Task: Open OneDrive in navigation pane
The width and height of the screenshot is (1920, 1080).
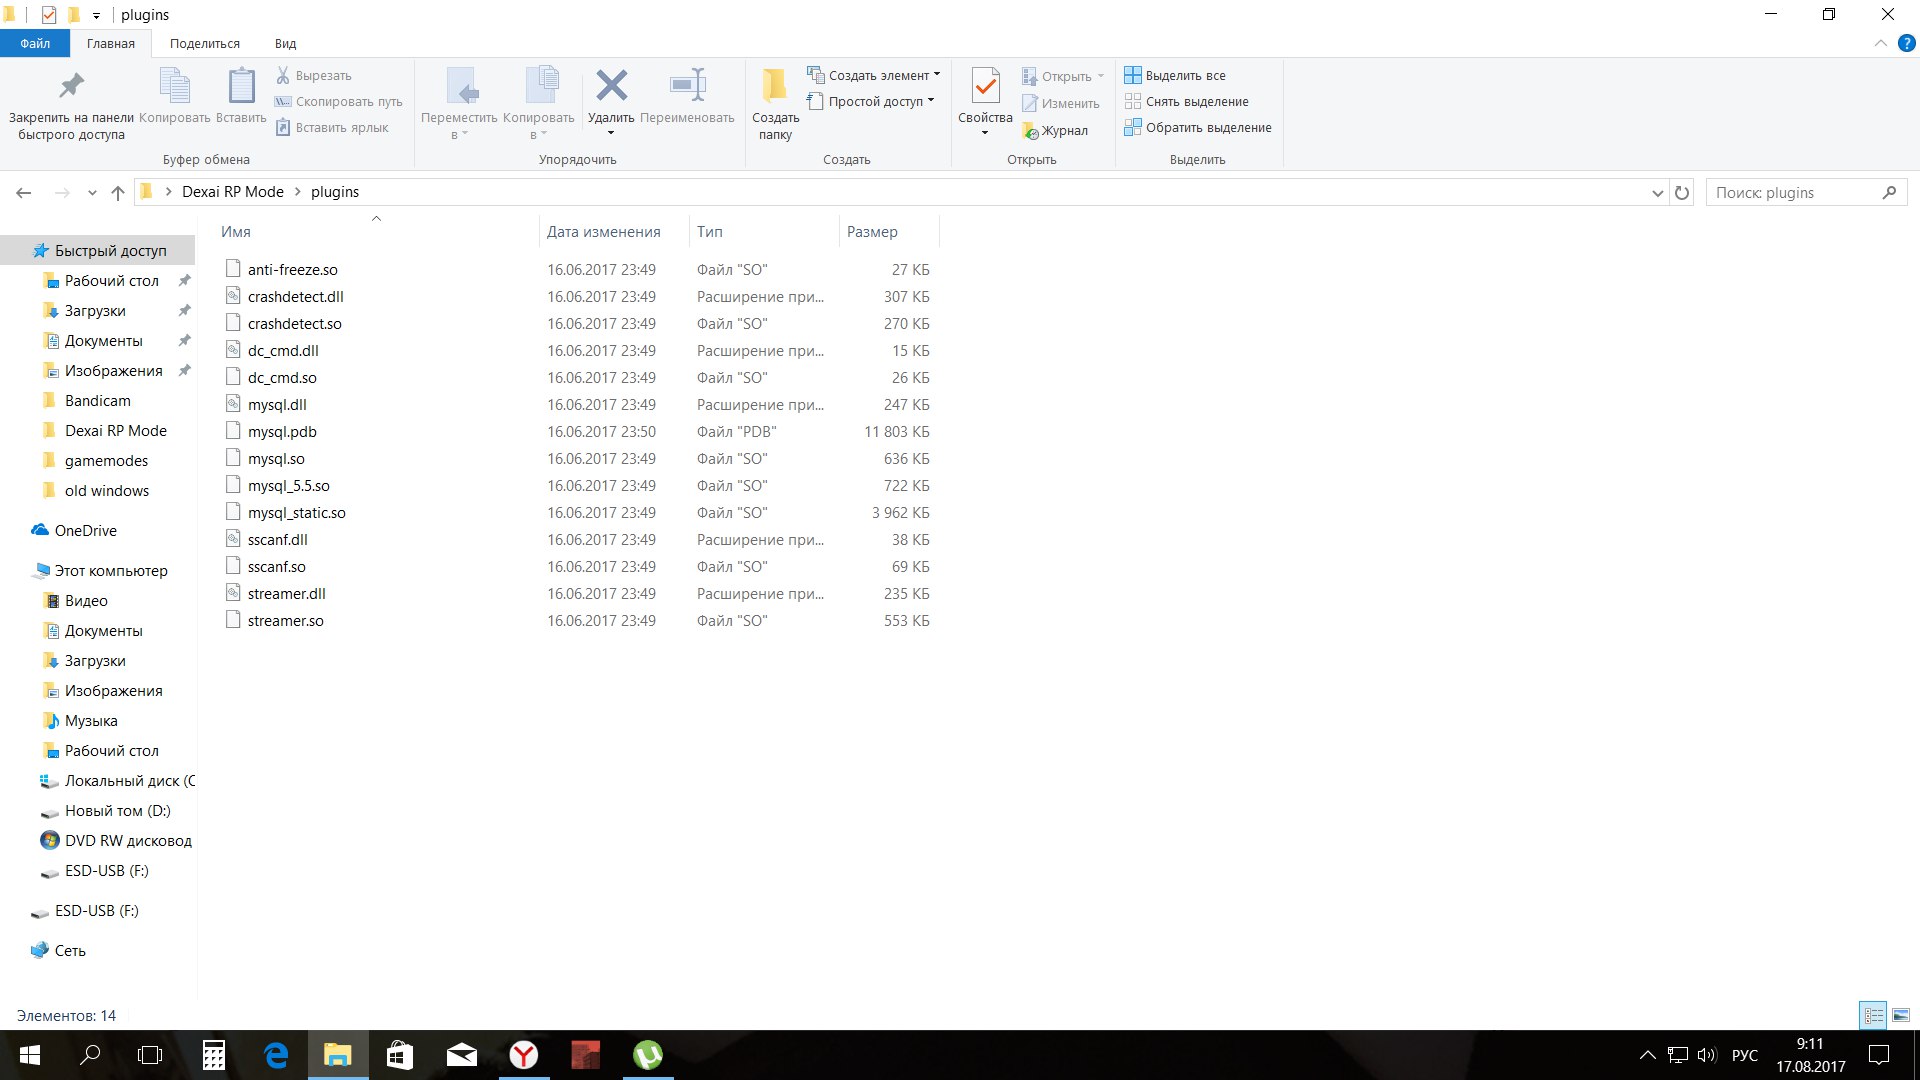Action: (x=86, y=530)
